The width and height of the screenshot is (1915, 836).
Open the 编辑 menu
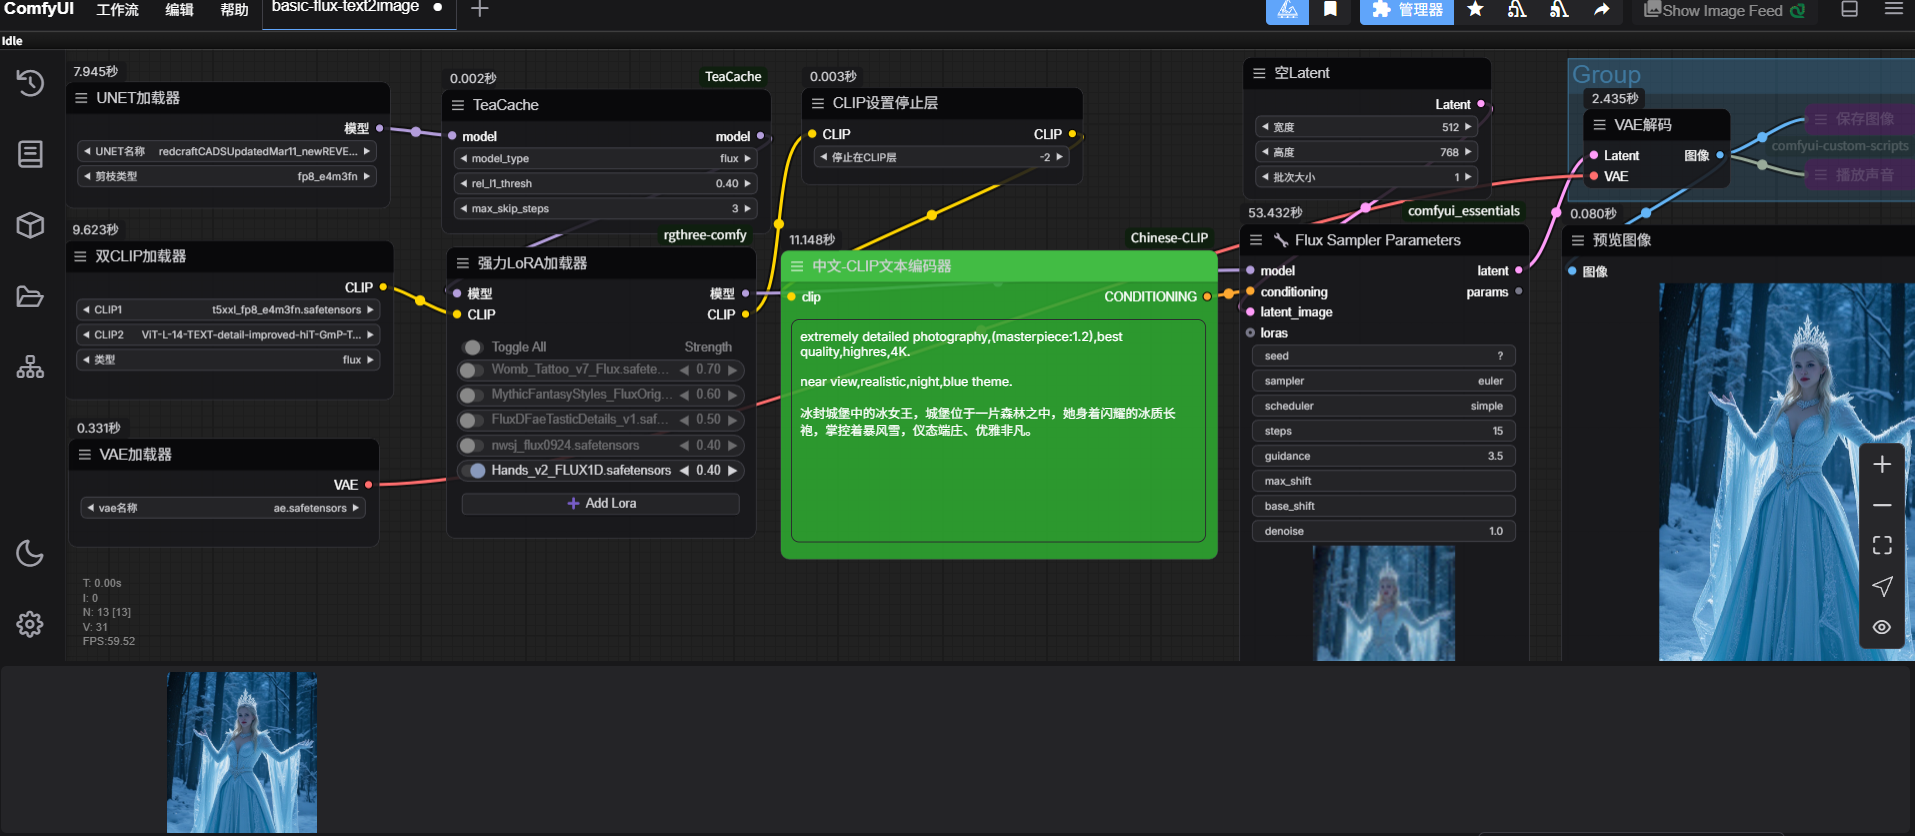(179, 10)
